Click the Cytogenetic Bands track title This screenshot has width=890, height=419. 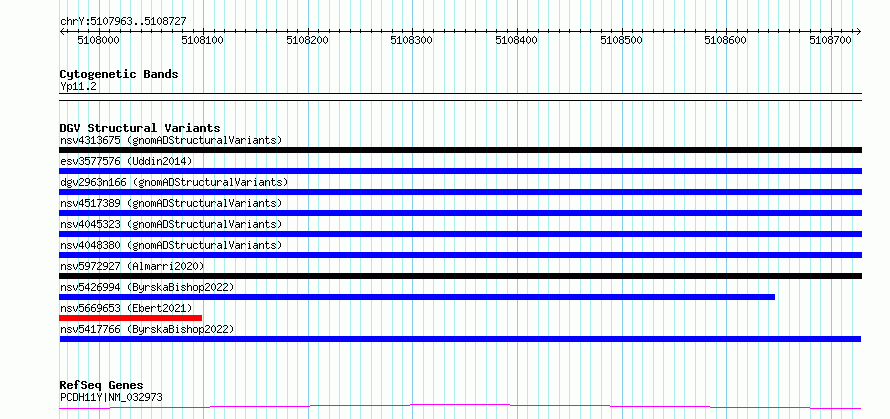point(119,74)
